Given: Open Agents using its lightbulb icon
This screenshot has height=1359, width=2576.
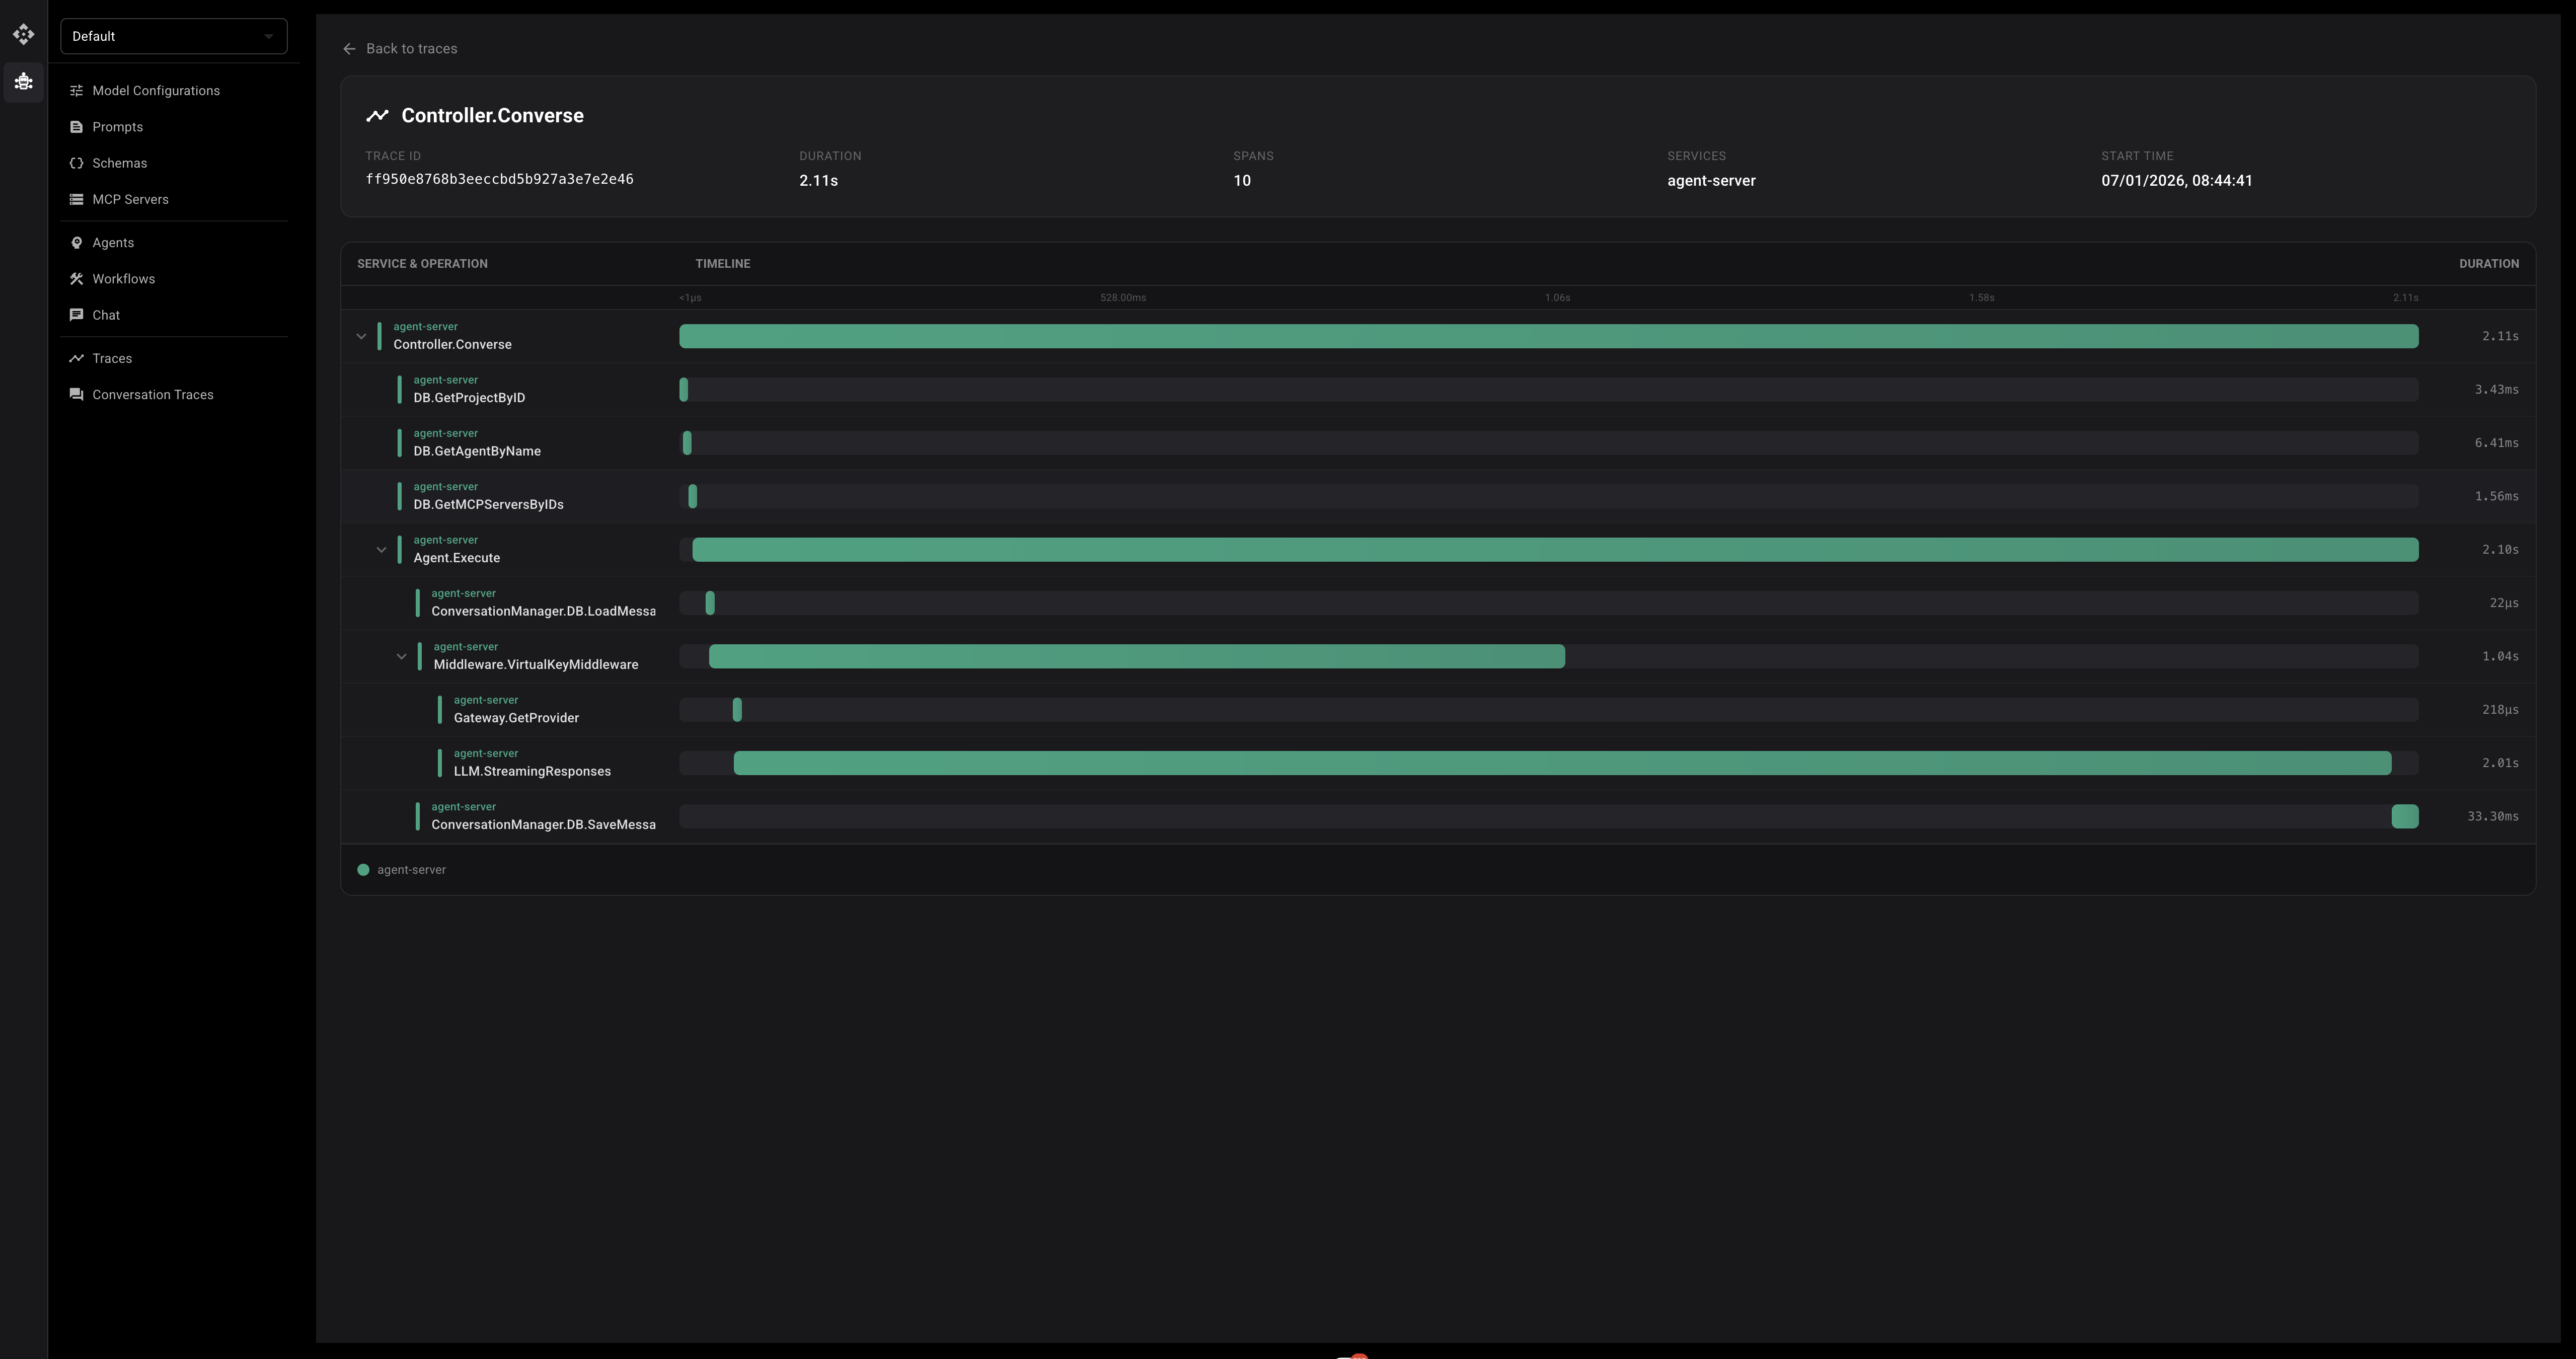Looking at the screenshot, I should point(76,242).
